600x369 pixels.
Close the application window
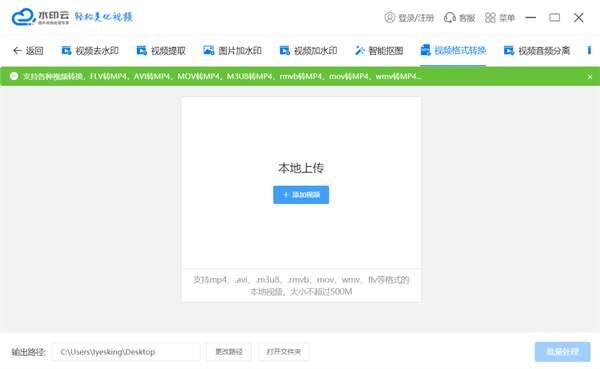[579, 18]
